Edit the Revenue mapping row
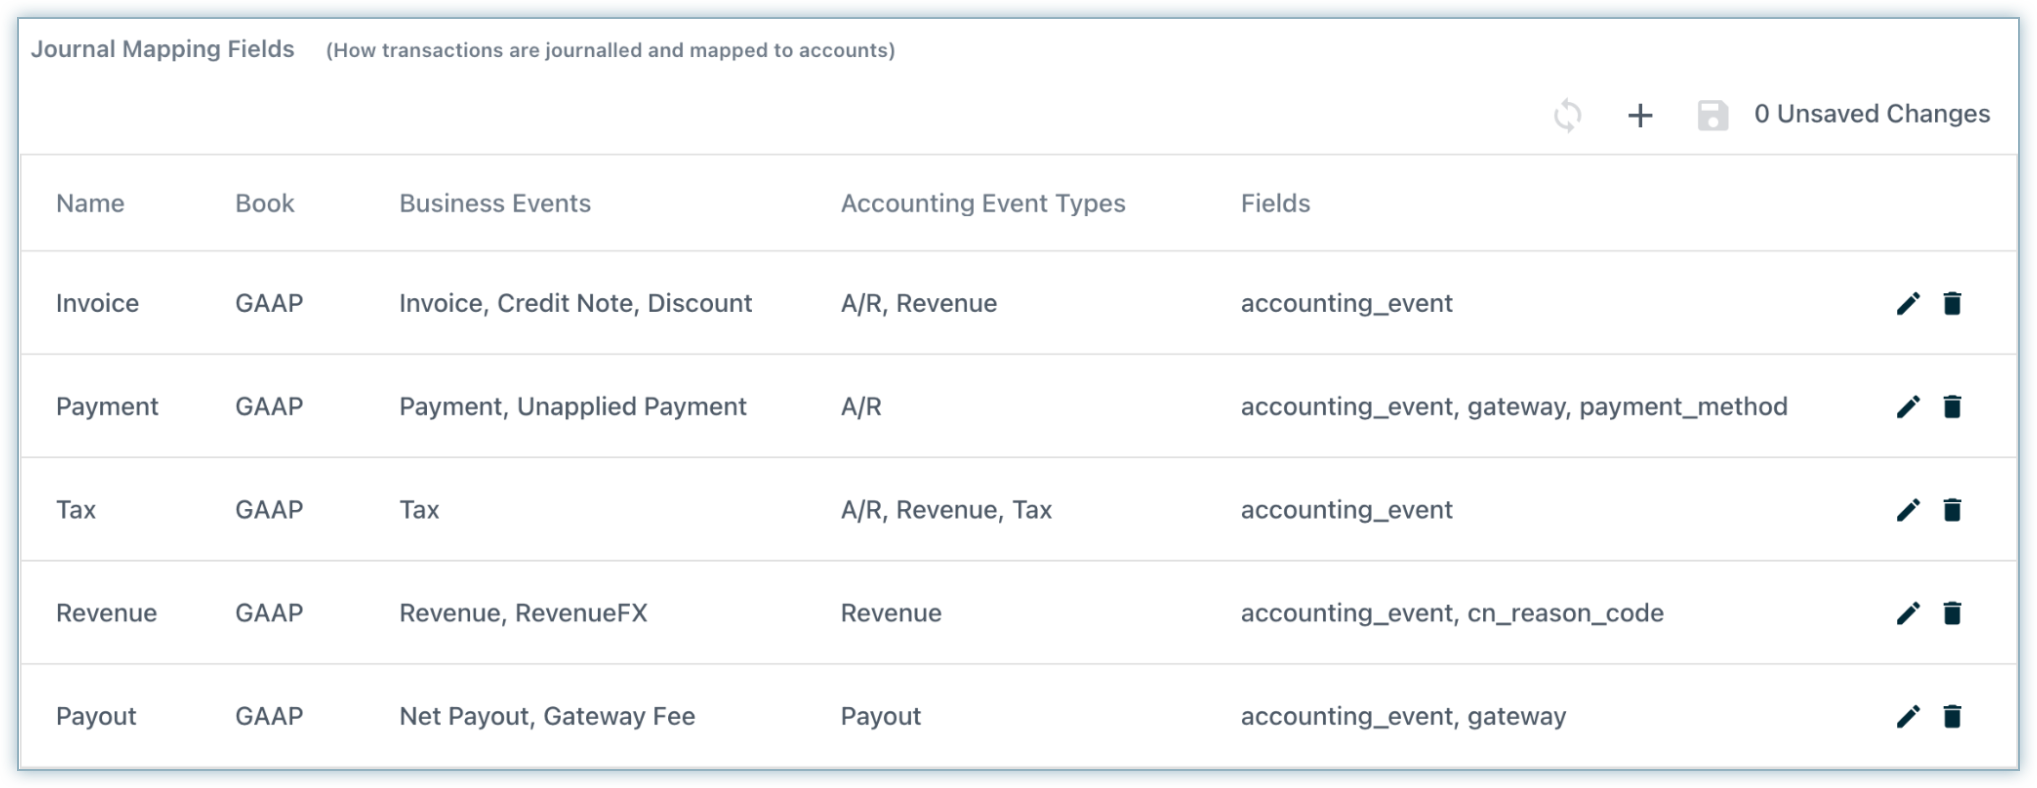This screenshot has height=788, width=2037. tap(1908, 613)
